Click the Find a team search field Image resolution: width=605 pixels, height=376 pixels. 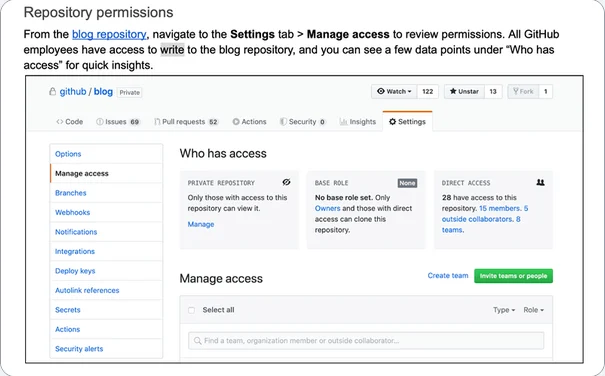pyautogui.click(x=366, y=340)
